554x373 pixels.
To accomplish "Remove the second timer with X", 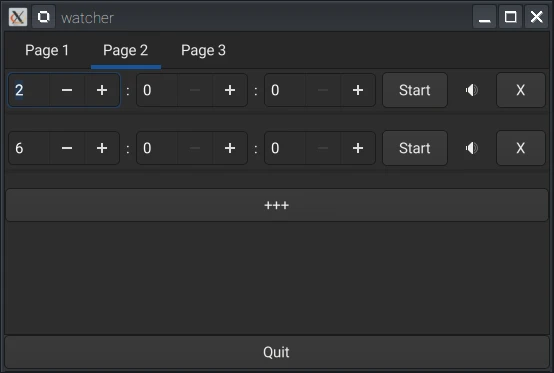I will pos(521,148).
